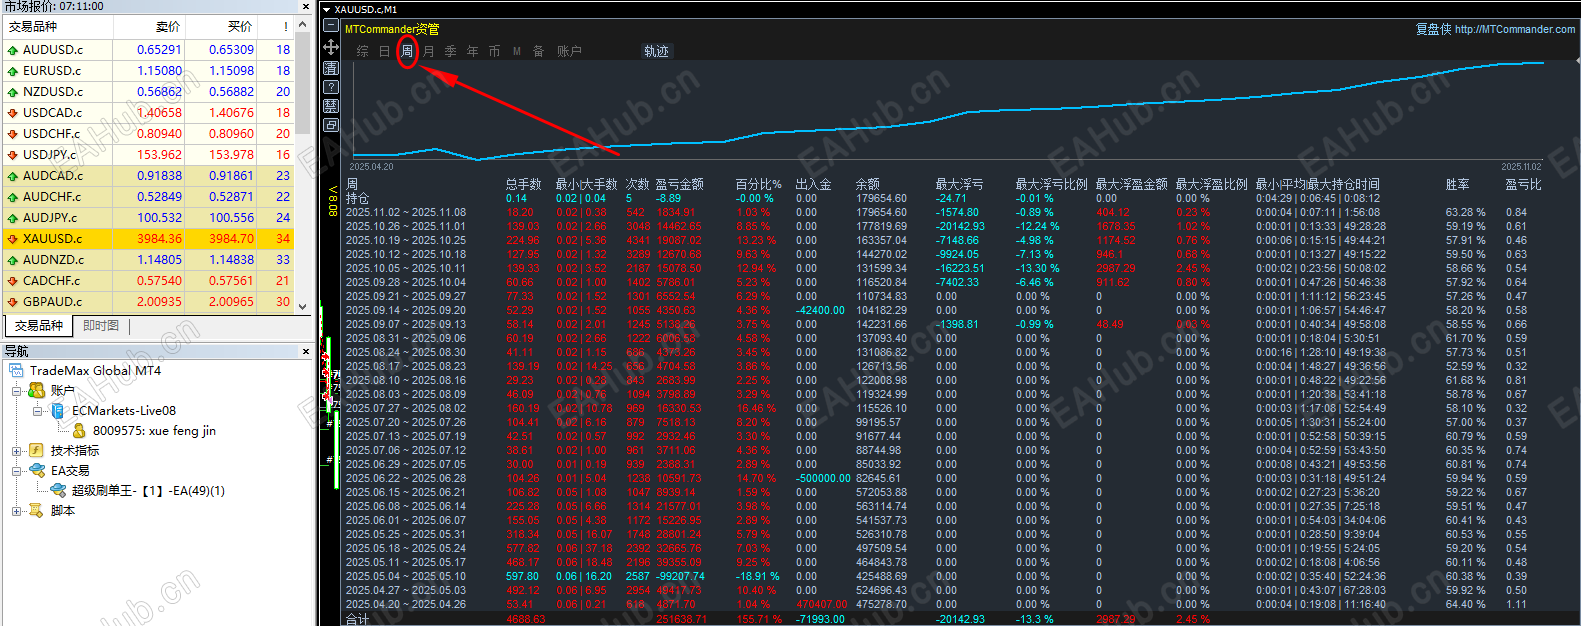The image size is (1581, 626).
Task: Click the 技术指标 indicators function icon
Action: coord(37,451)
